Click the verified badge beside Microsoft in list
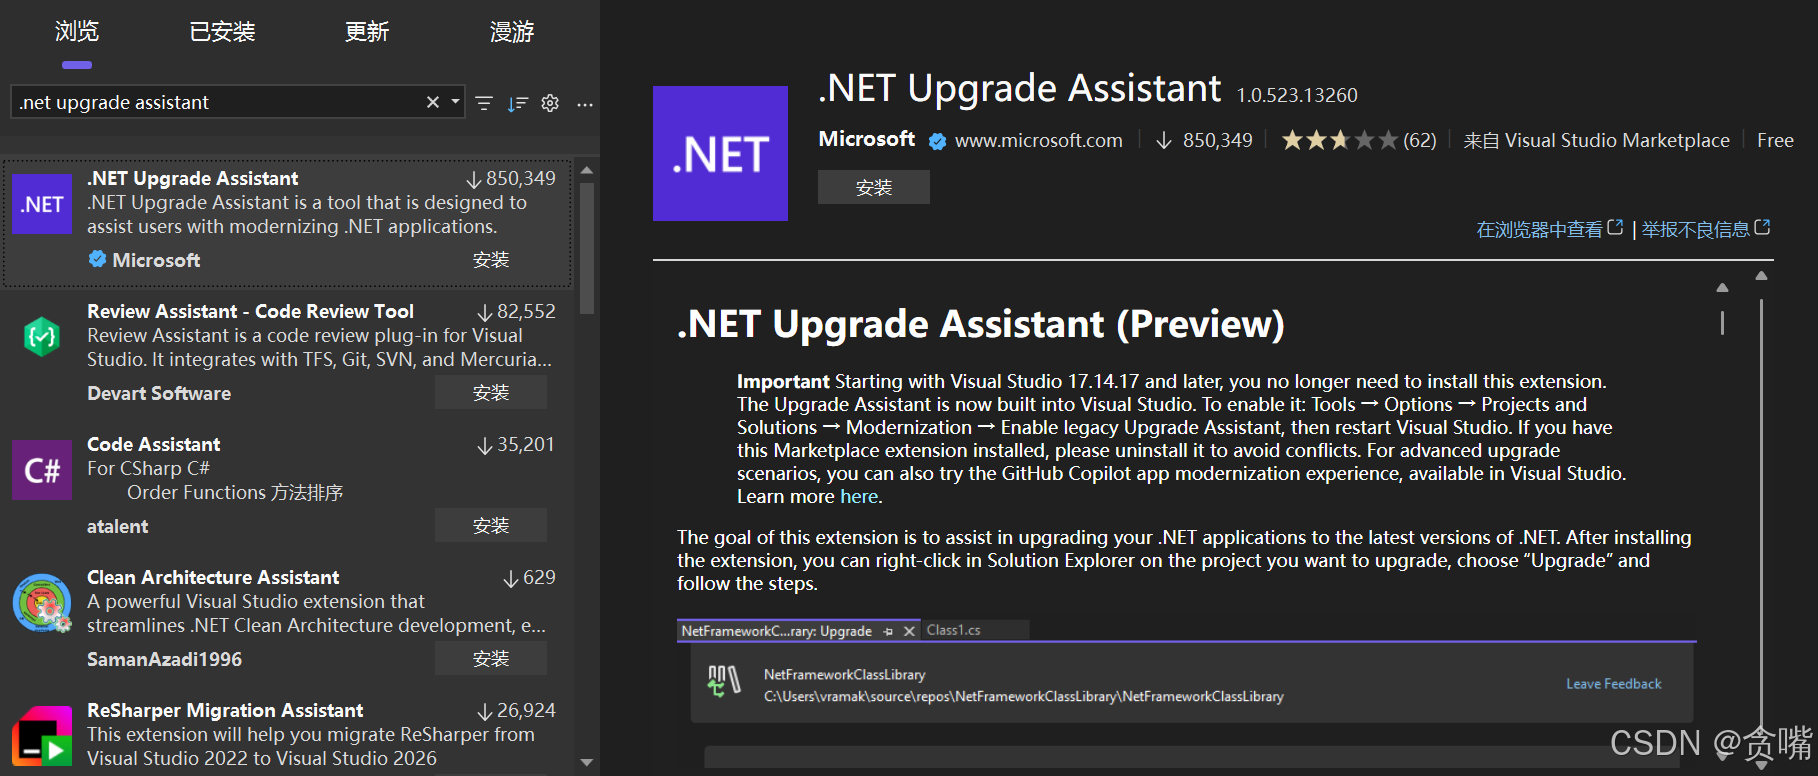This screenshot has height=776, width=1818. [x=97, y=259]
